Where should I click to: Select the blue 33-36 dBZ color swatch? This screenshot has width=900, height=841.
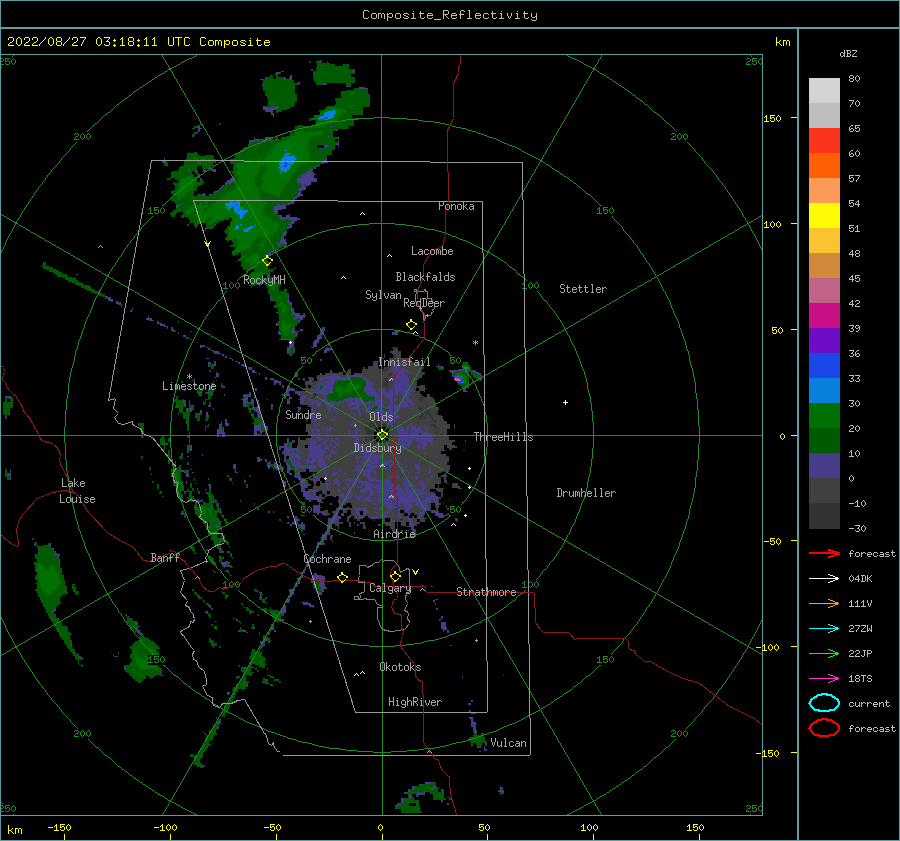tap(824, 366)
